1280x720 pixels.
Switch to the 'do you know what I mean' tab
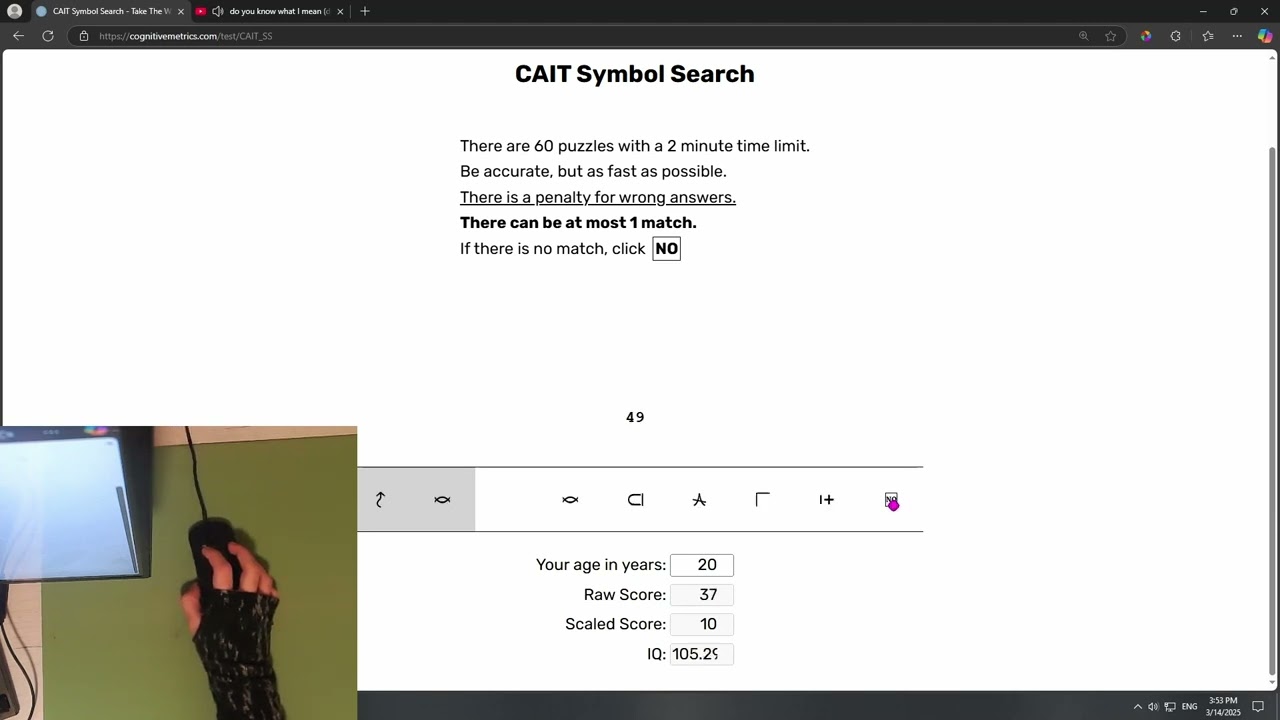(270, 11)
